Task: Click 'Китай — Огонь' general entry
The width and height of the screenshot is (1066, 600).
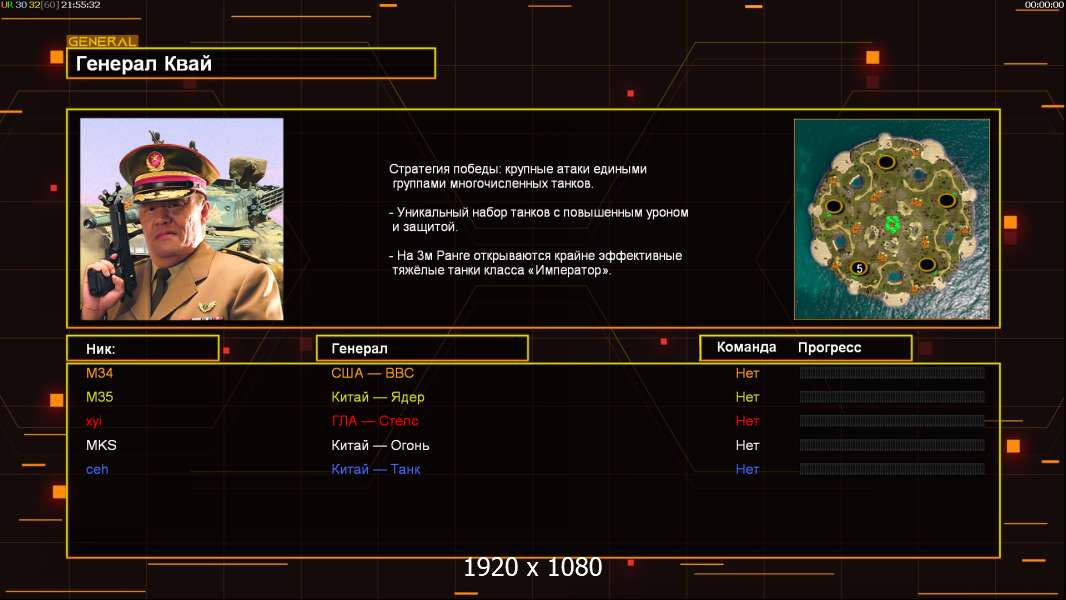Action: pyautogui.click(x=380, y=446)
